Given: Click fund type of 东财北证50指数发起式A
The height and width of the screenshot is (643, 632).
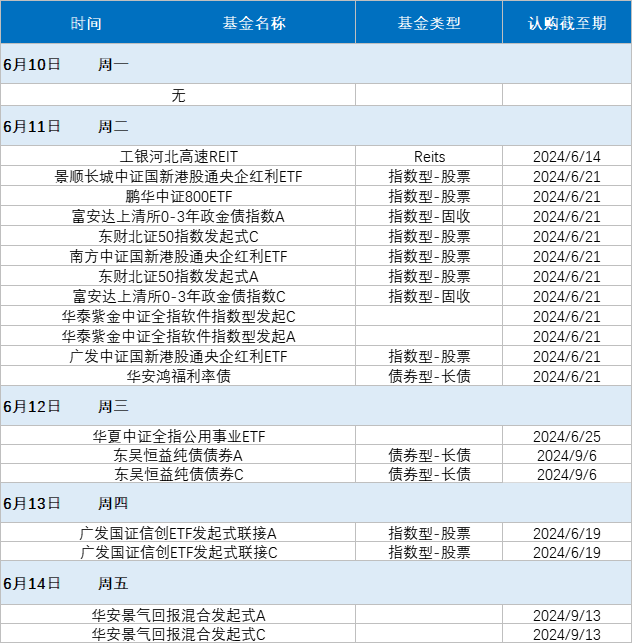Looking at the screenshot, I should 429,276.
